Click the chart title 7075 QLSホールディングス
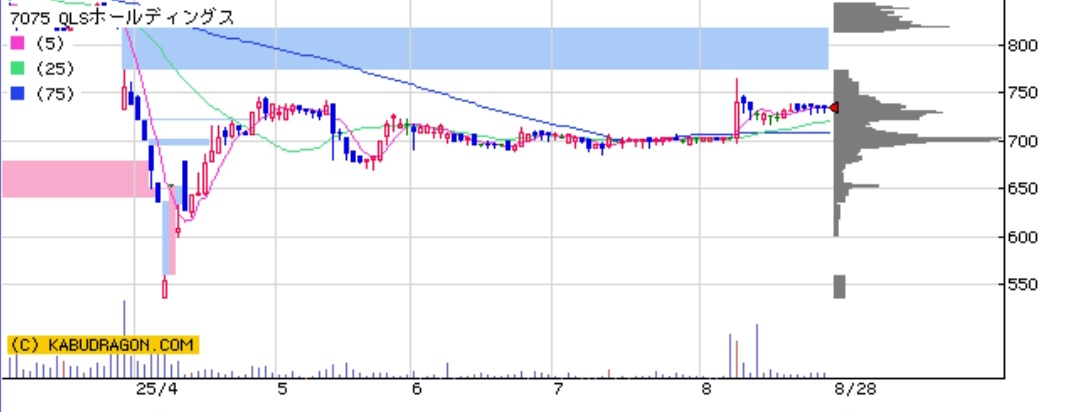 (x=122, y=17)
